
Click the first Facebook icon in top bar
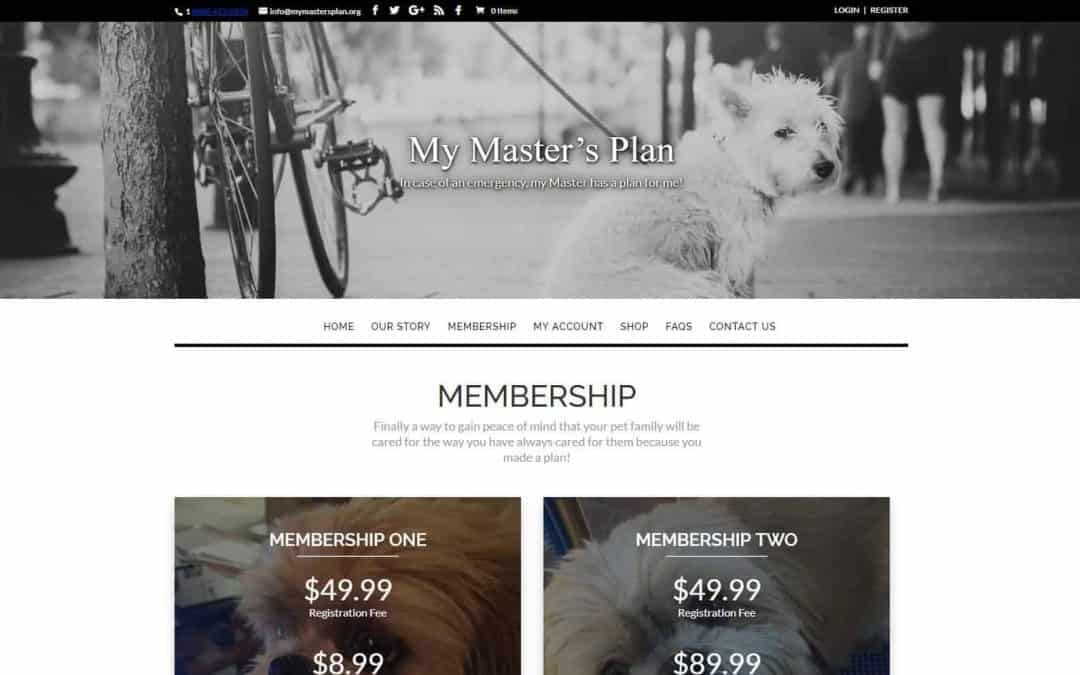[x=375, y=10]
